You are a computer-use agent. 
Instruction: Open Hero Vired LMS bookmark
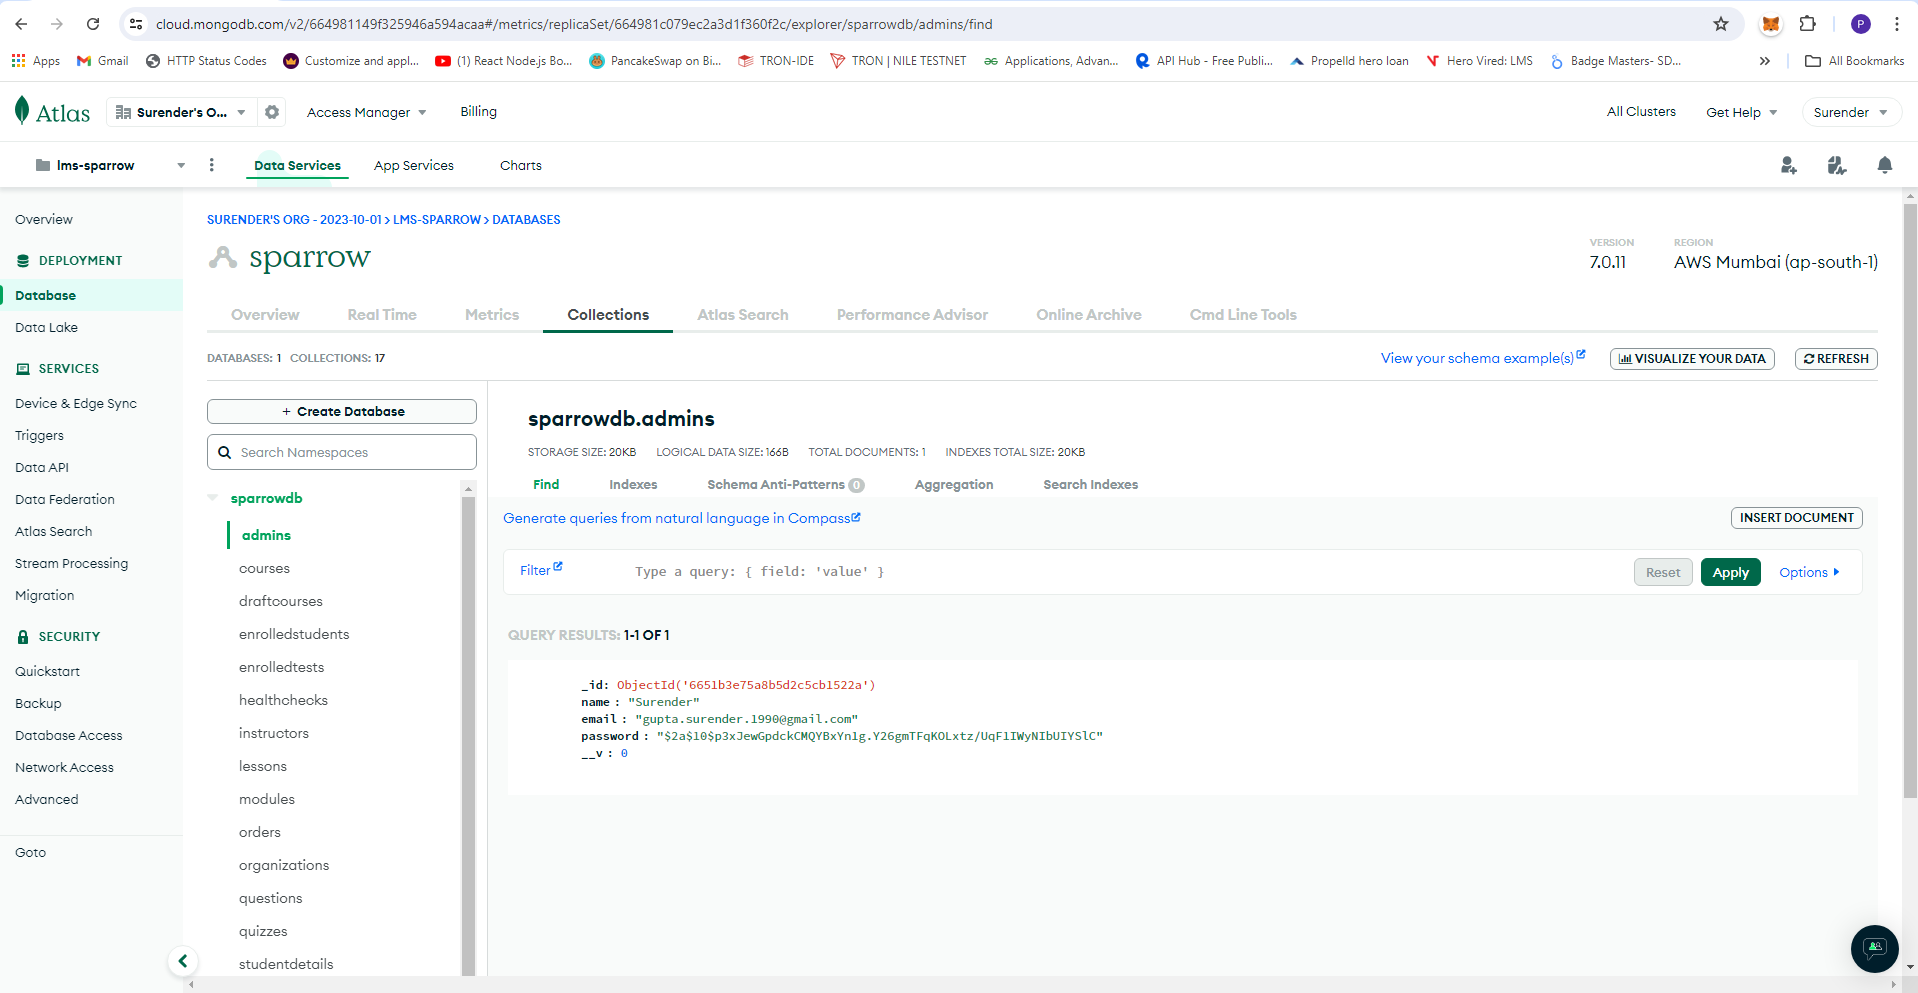tap(1479, 61)
